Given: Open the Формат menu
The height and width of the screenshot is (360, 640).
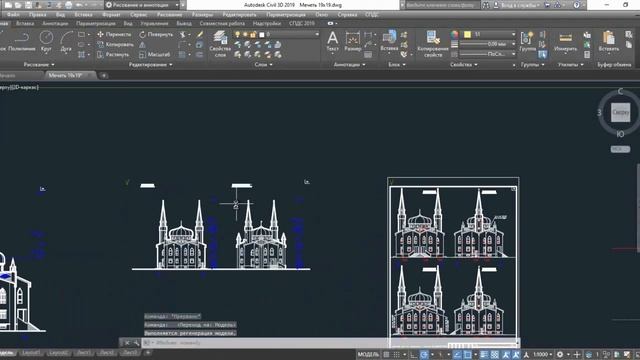Looking at the screenshot, I should (111, 15).
